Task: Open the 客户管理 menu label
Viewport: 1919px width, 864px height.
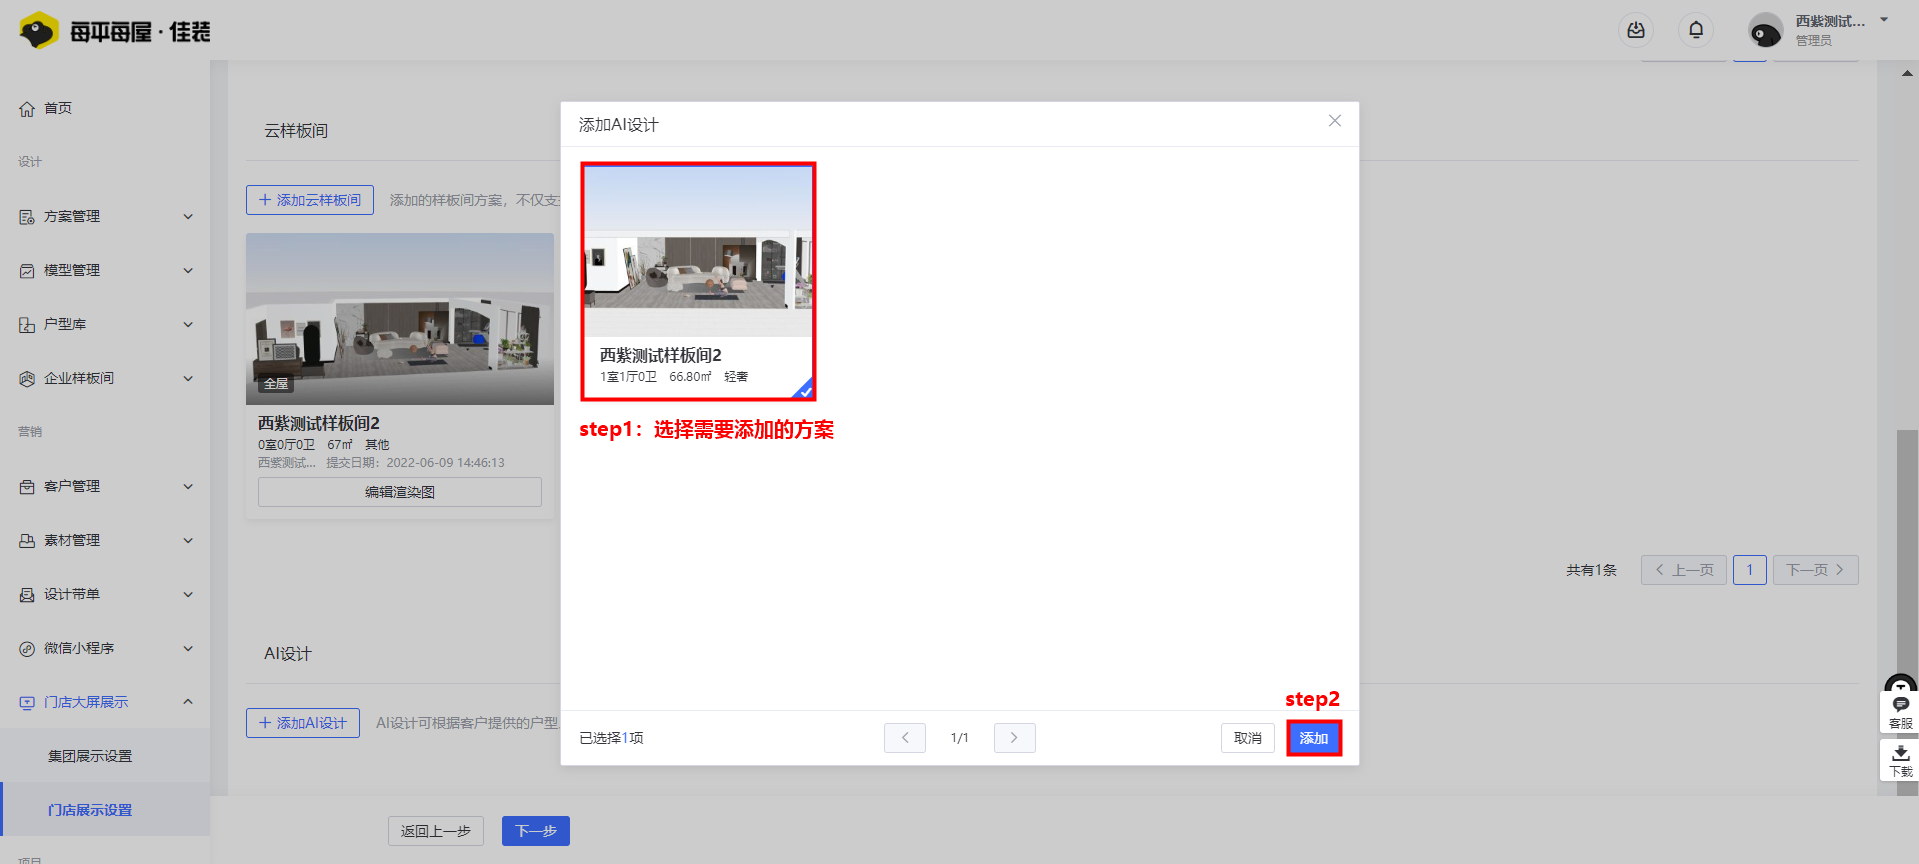Action: (72, 486)
